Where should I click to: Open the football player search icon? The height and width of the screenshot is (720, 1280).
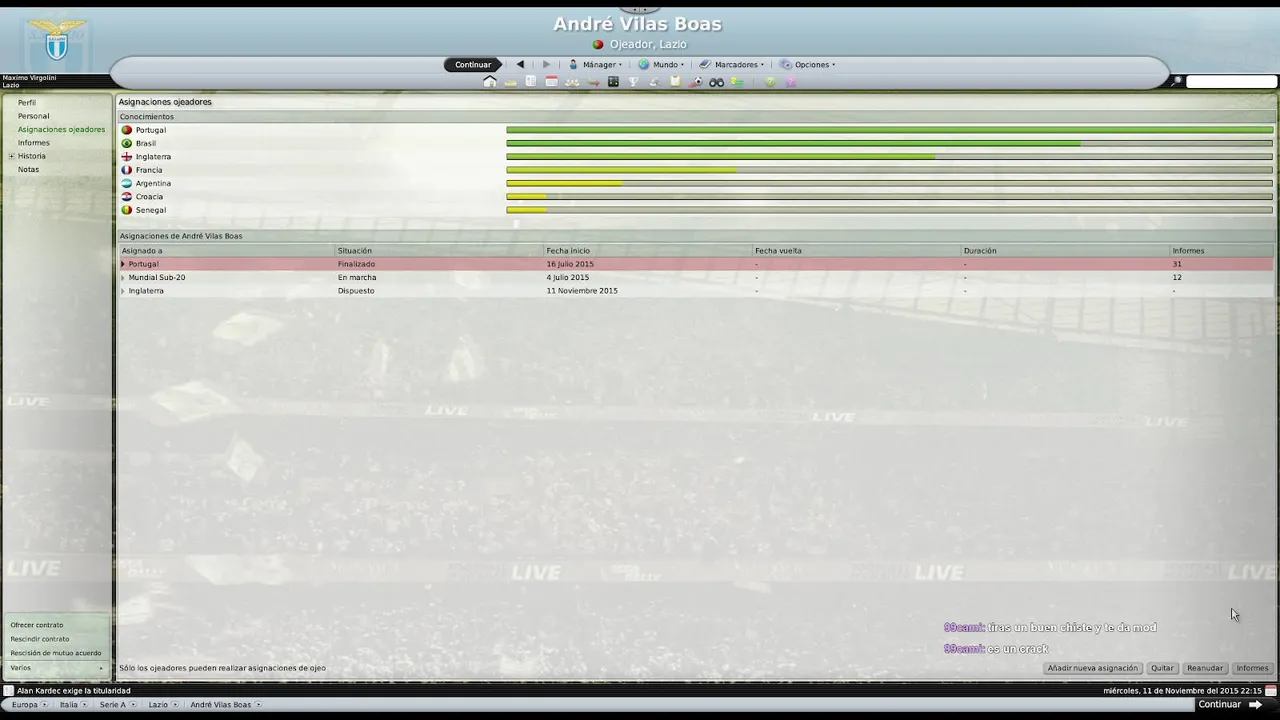pos(696,82)
